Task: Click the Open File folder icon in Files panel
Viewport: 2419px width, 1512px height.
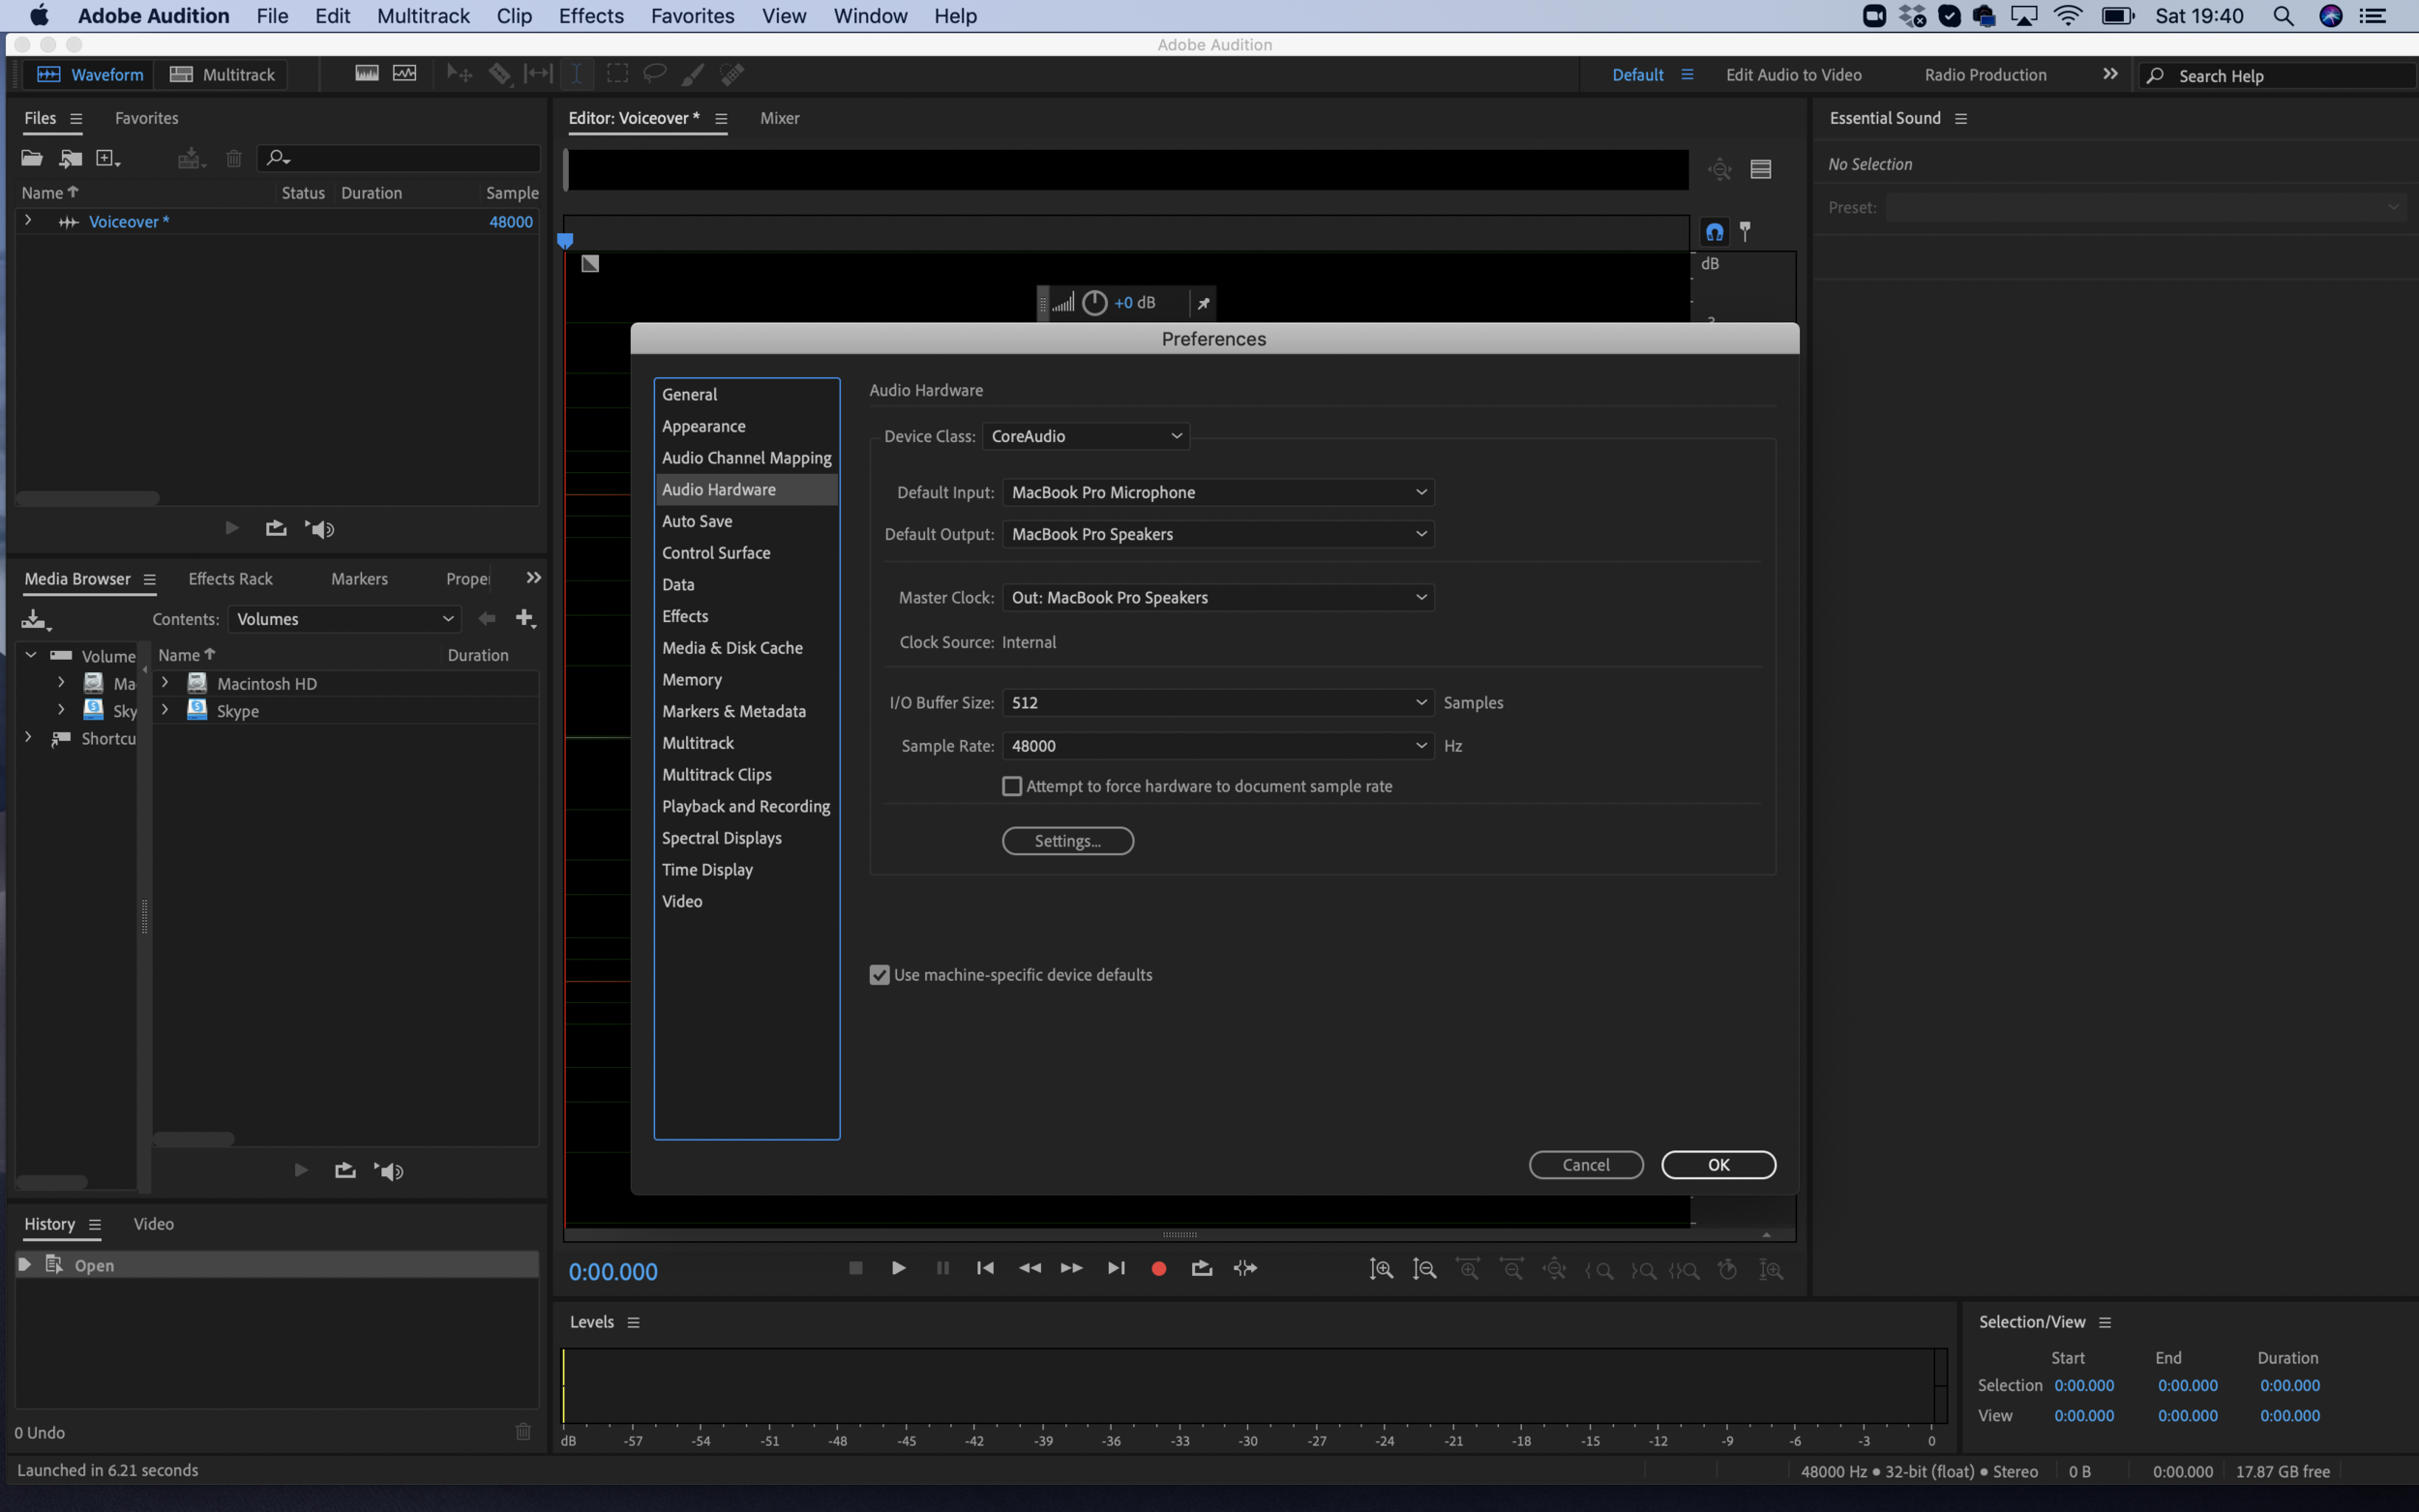Action: click(x=32, y=158)
